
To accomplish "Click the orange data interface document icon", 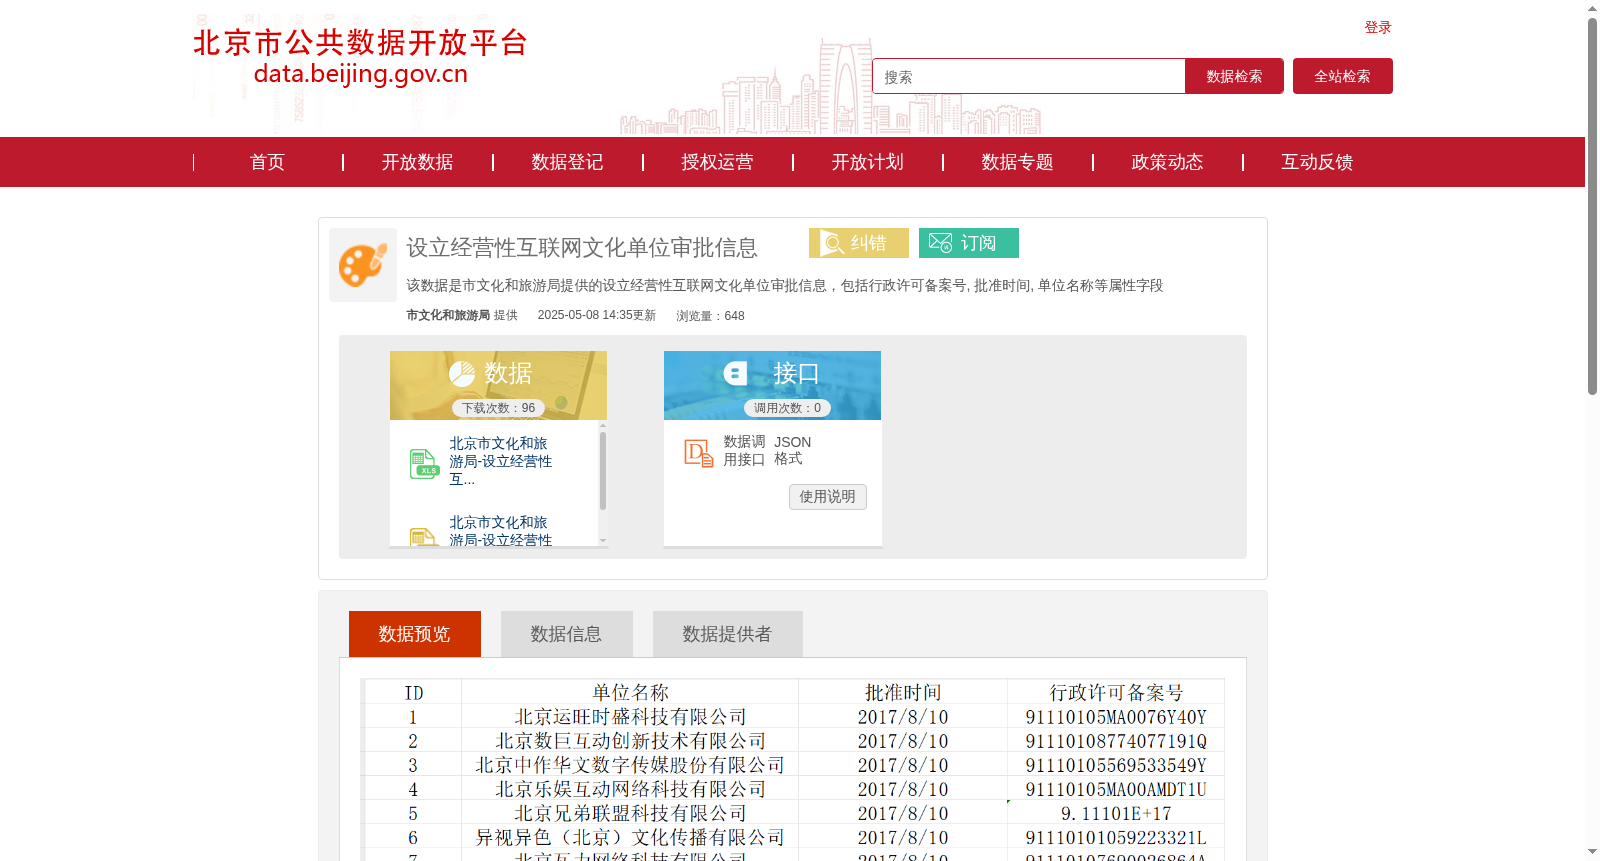I will coord(698,453).
